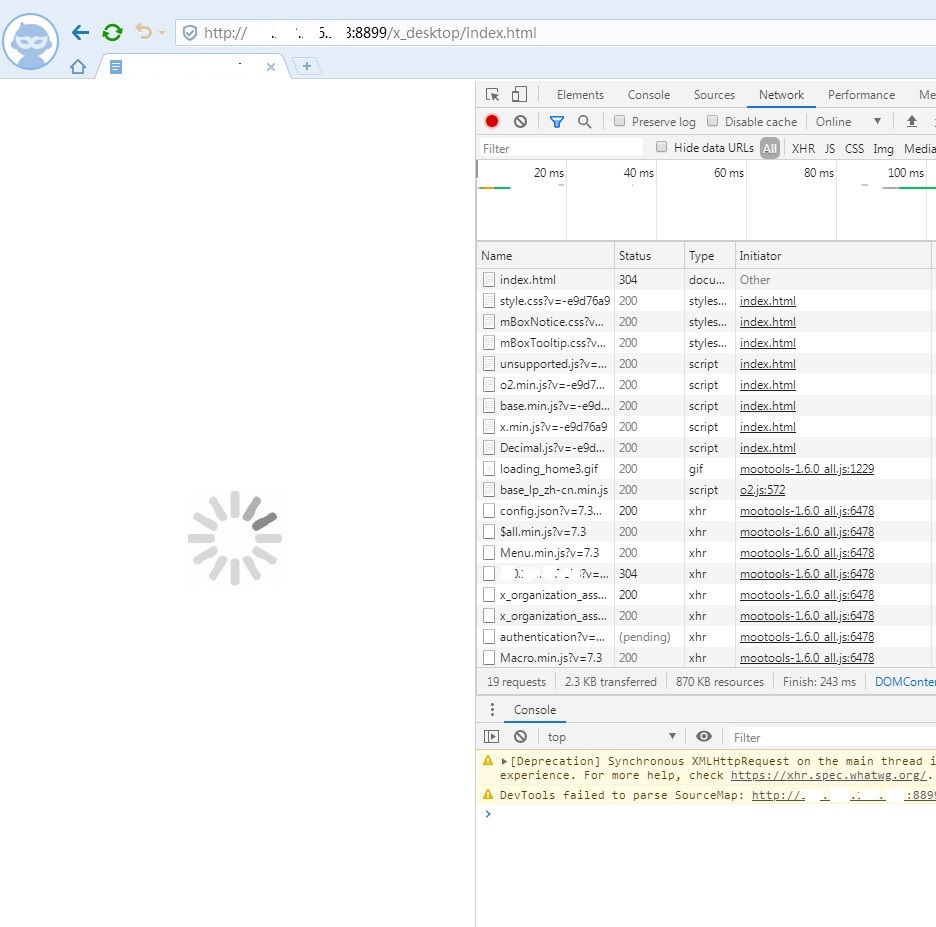Enable the Preserve log checkbox
936x927 pixels.
tap(620, 121)
